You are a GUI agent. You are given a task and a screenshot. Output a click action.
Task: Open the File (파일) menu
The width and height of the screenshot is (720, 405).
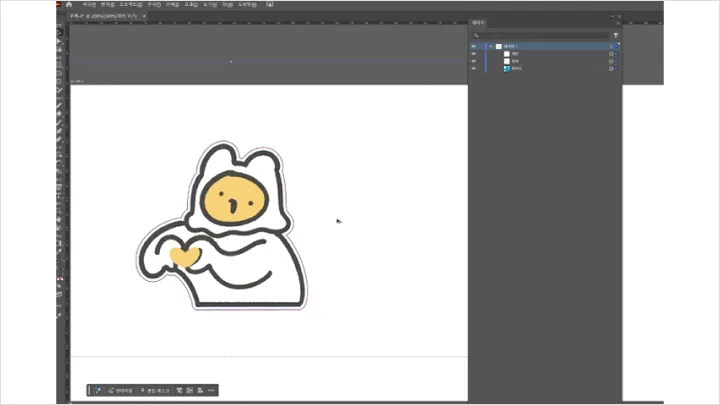coord(89,5)
